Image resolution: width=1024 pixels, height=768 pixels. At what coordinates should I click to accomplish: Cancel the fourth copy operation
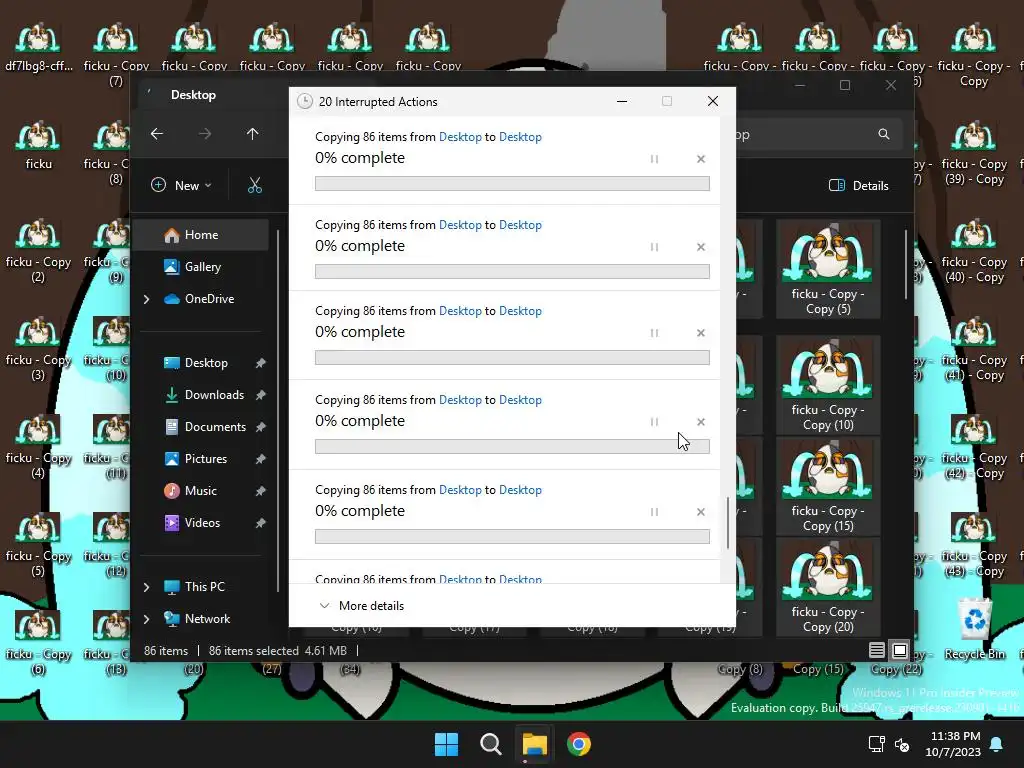click(701, 422)
